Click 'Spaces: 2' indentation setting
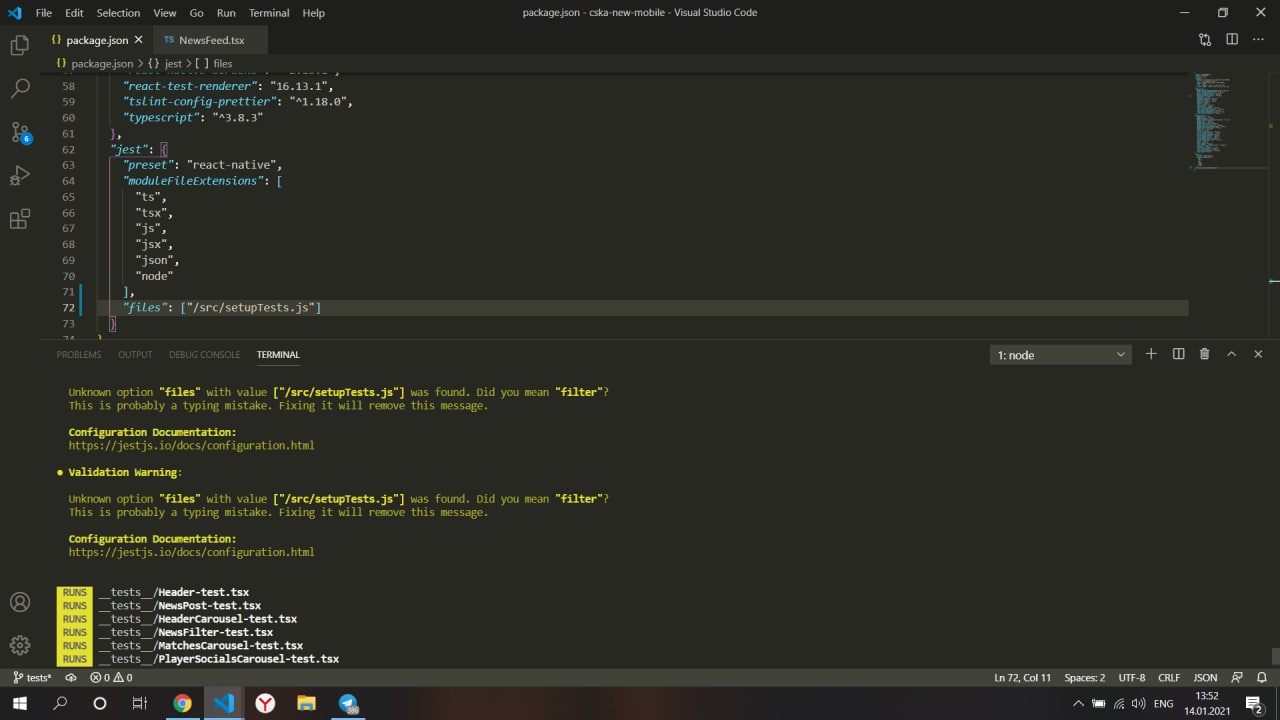This screenshot has height=720, width=1280. 1085,677
